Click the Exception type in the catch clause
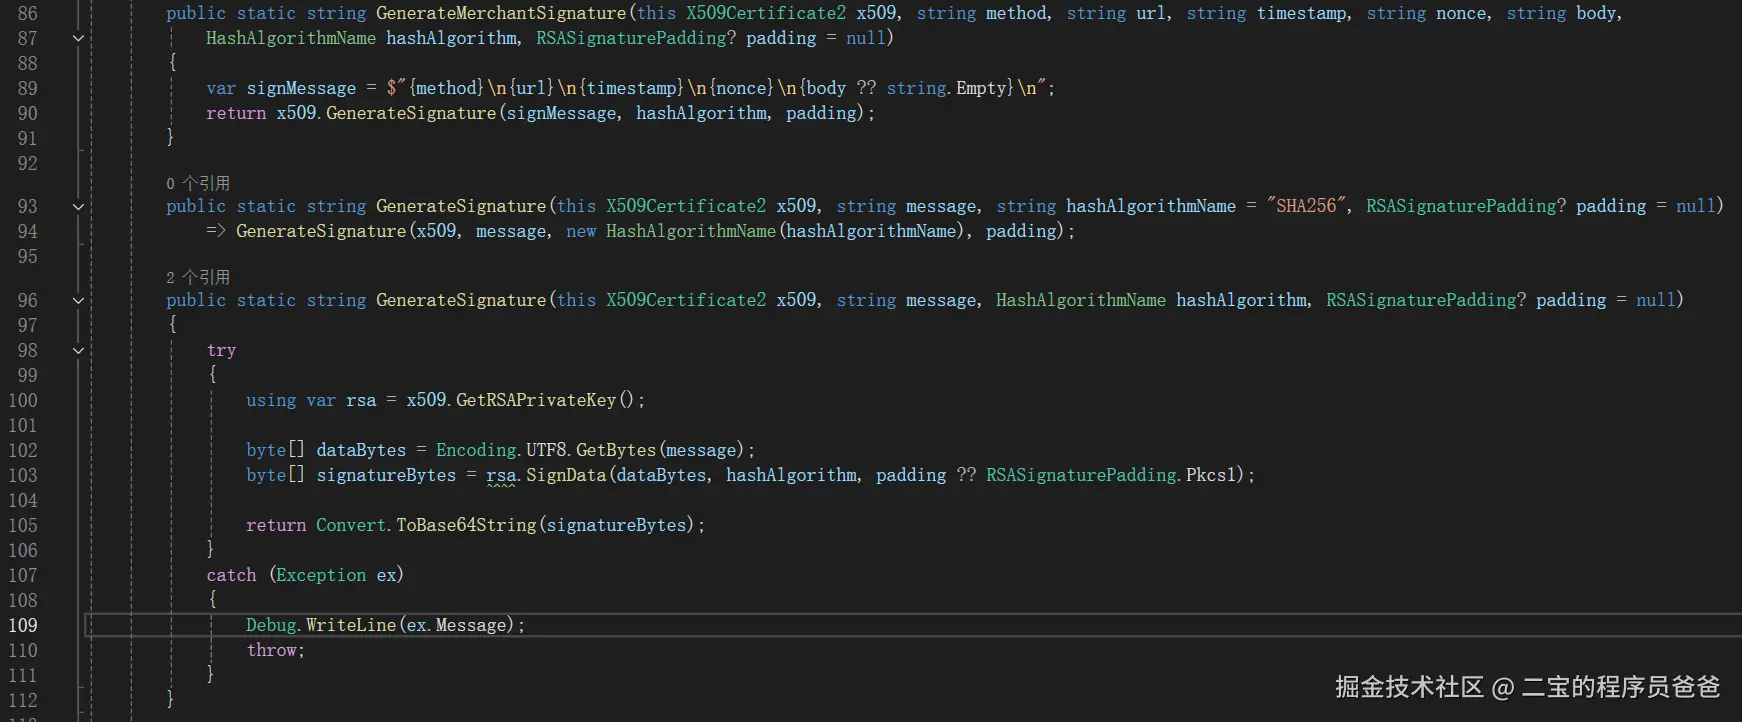 pos(321,575)
